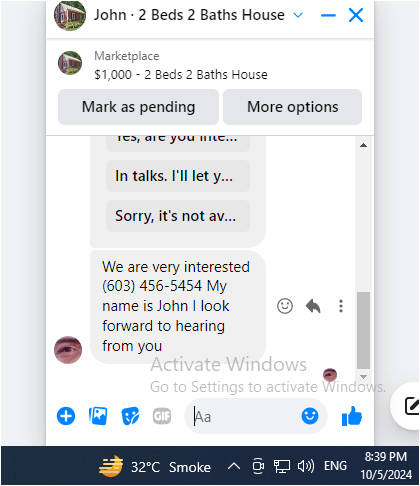Viewport: 420px width, 486px height.
Task: Focus the Aa message input field
Action: tap(247, 416)
